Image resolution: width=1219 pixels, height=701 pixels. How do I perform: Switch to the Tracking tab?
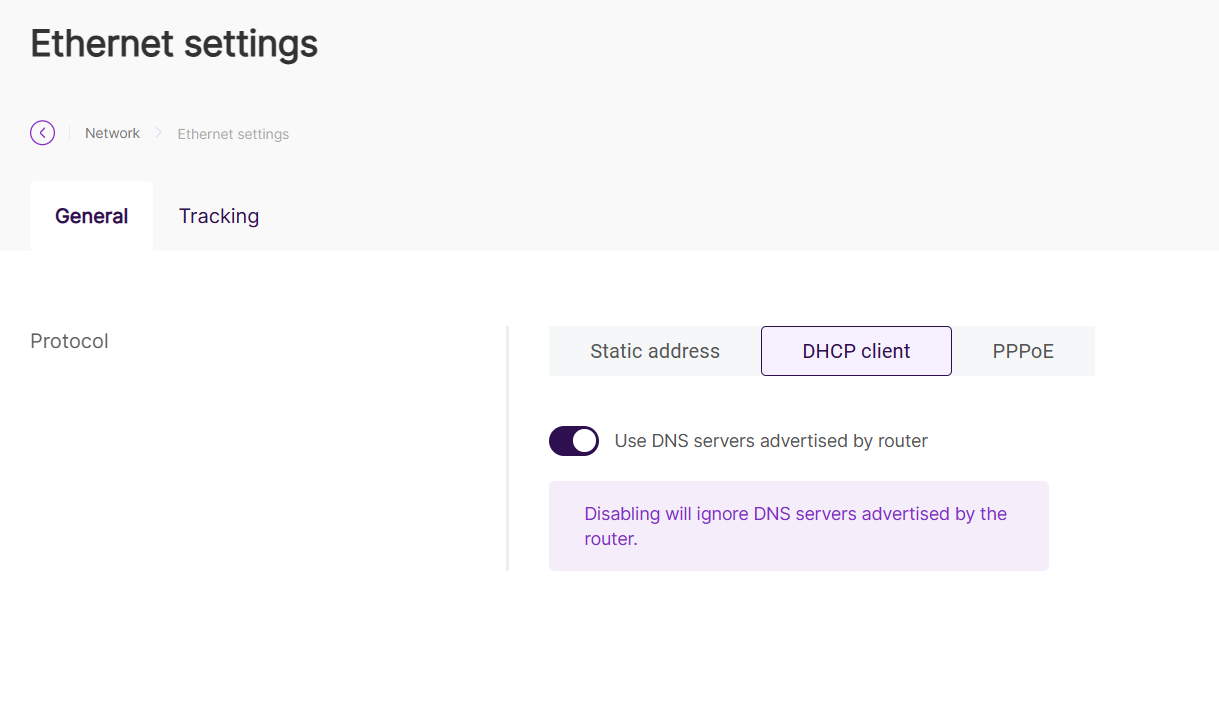(x=219, y=215)
